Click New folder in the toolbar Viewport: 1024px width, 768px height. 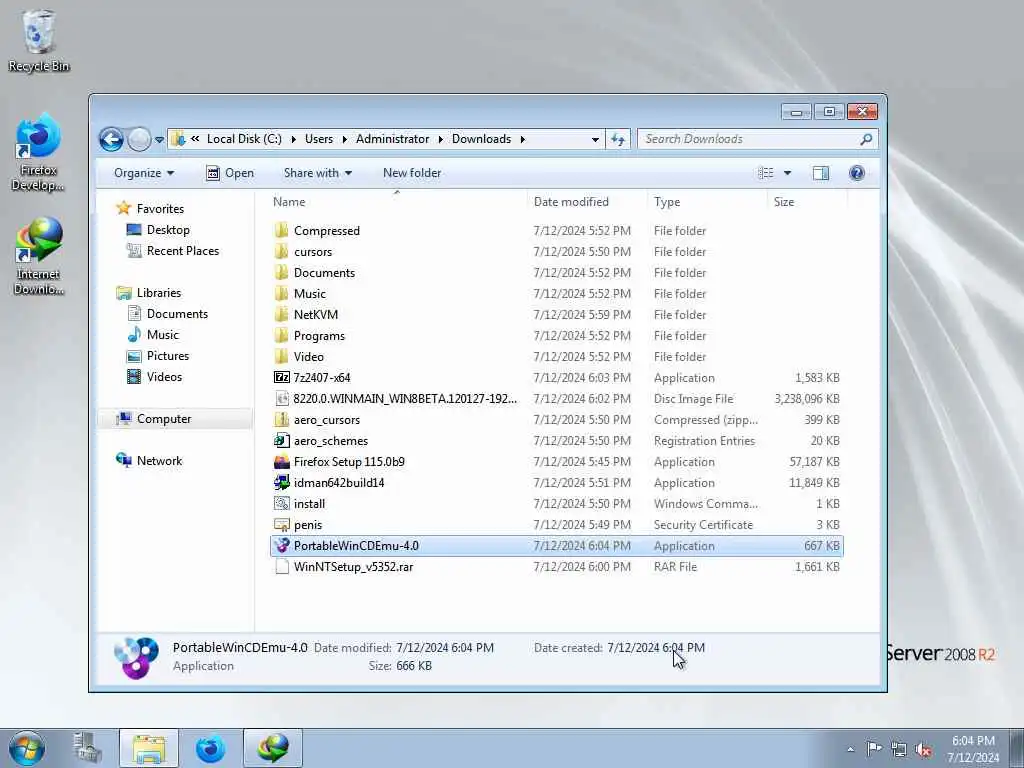point(412,173)
